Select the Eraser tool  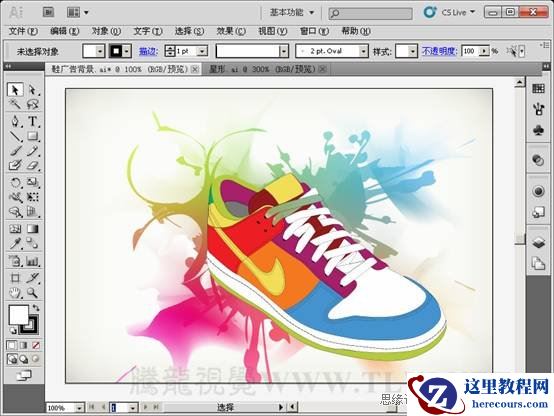click(33, 165)
